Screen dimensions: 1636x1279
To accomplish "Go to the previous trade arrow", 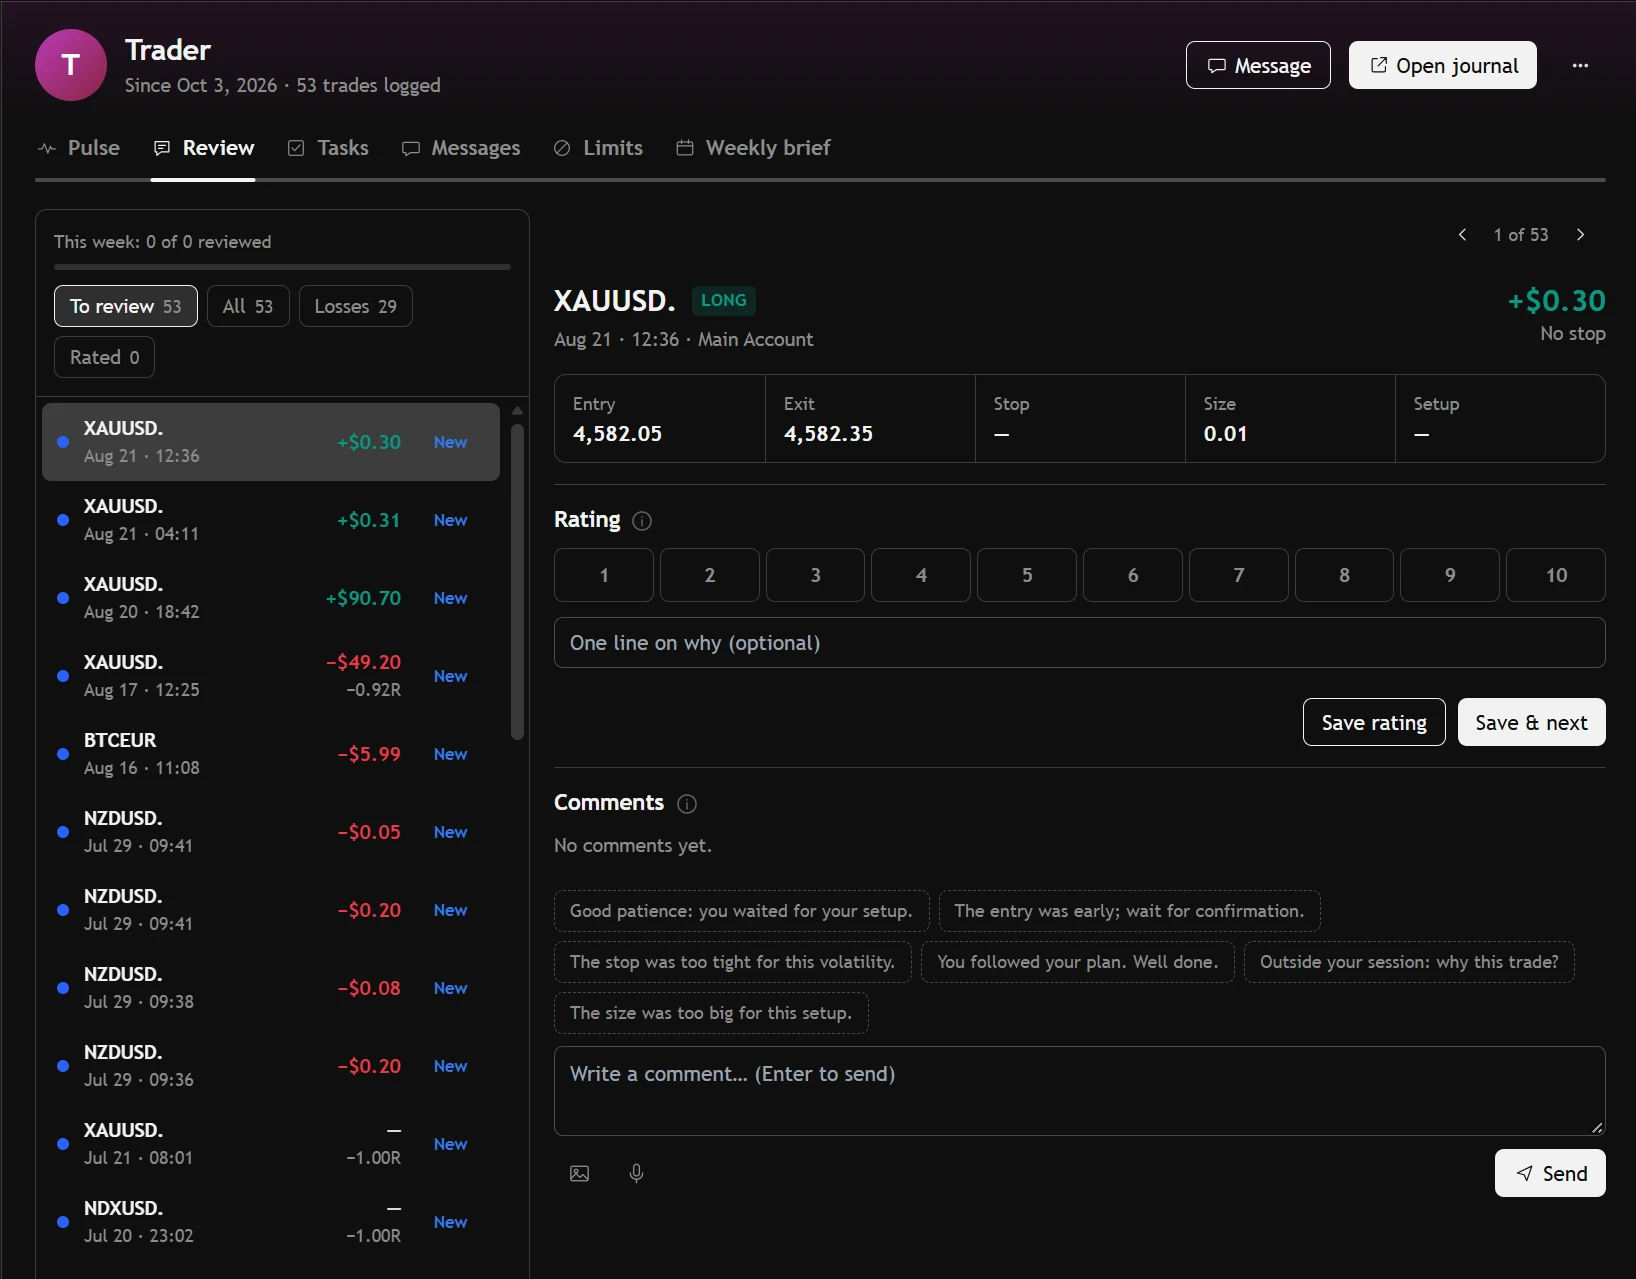I will (1462, 235).
